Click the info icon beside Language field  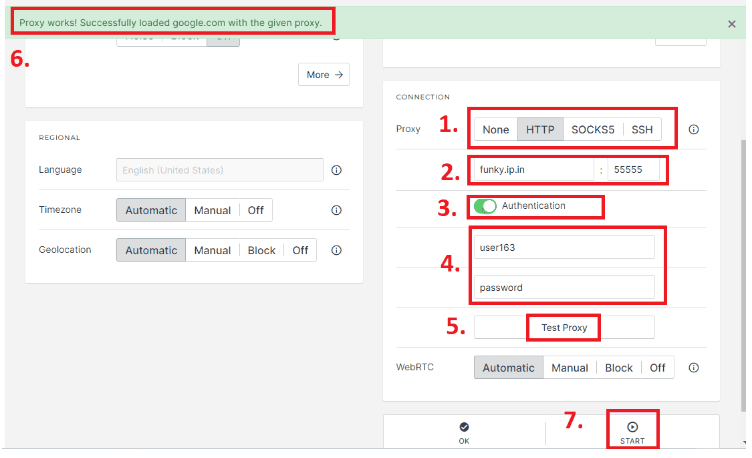(x=336, y=170)
